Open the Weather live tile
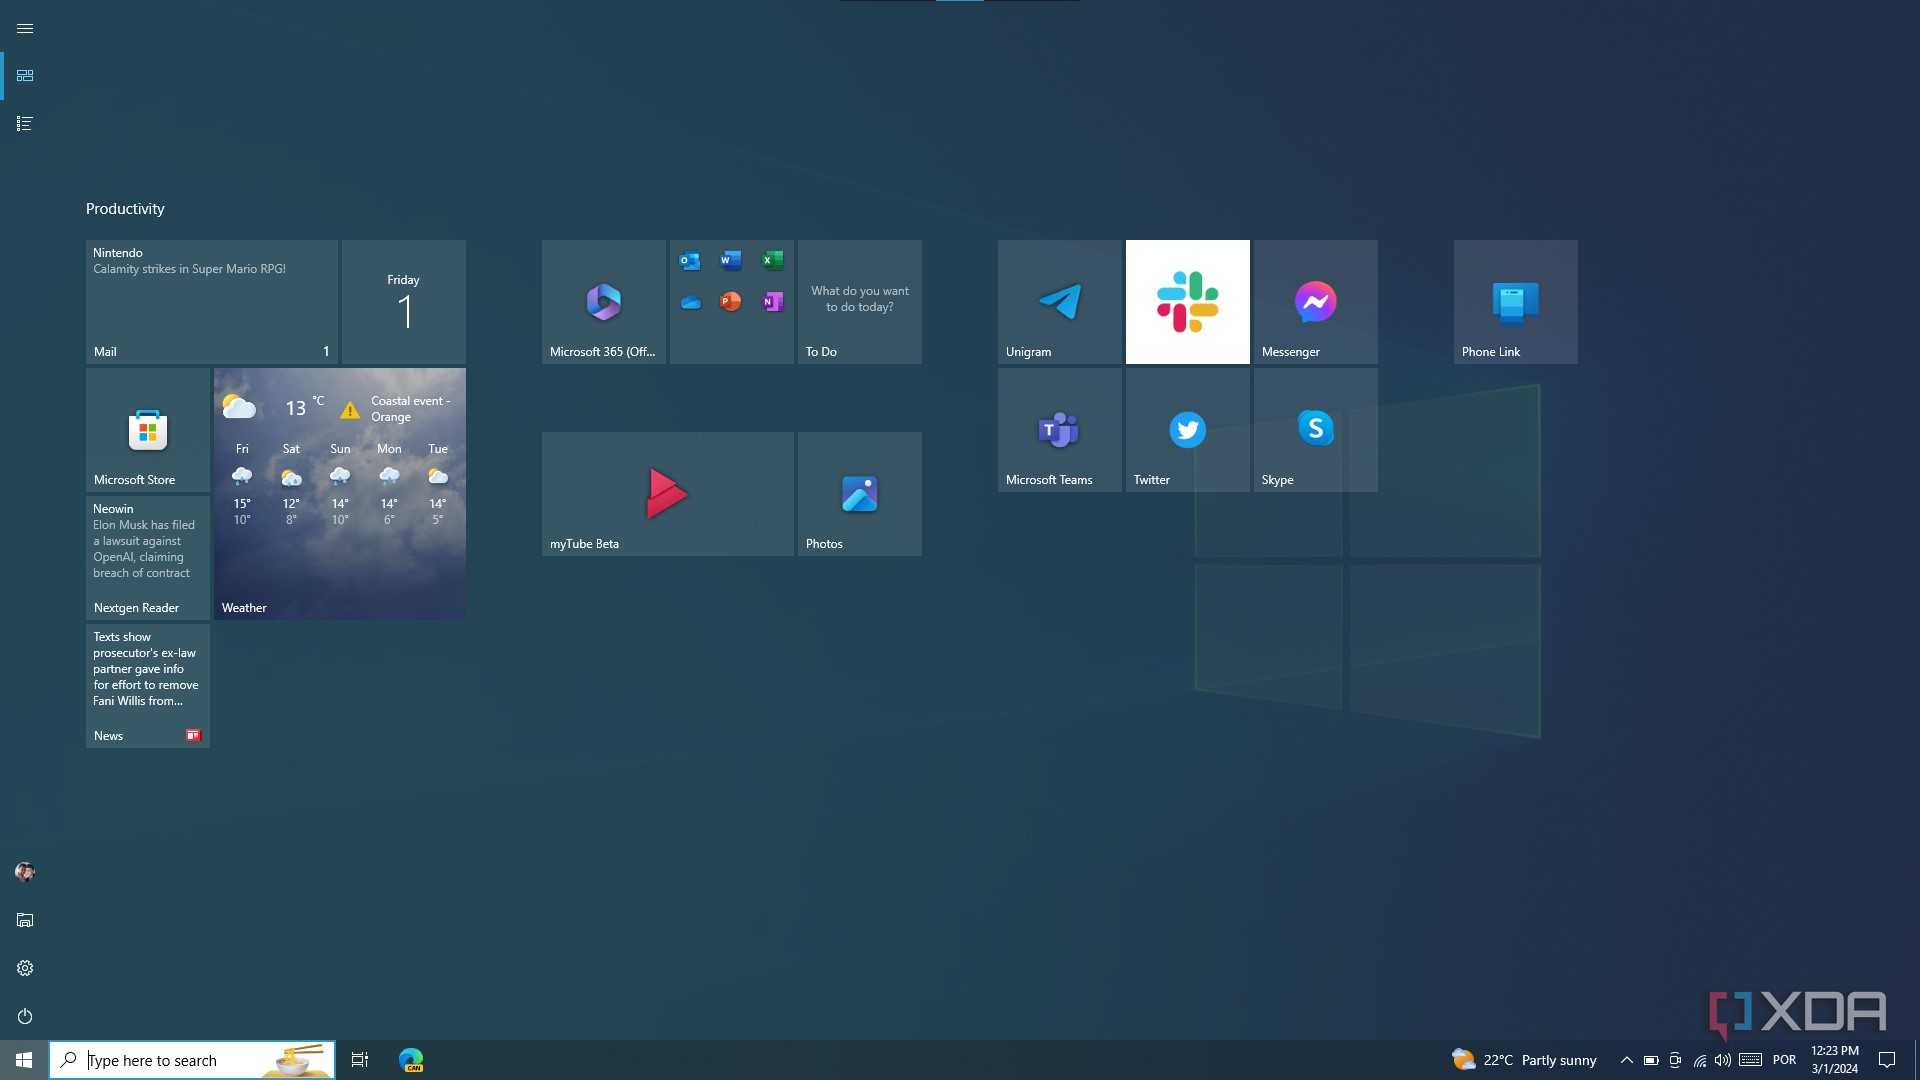Viewport: 1920px width, 1080px height. point(339,494)
